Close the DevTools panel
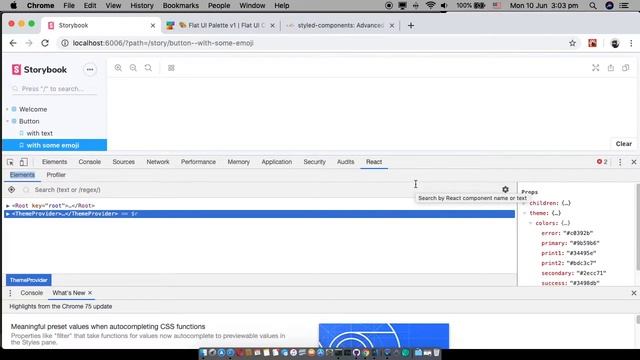 633,162
